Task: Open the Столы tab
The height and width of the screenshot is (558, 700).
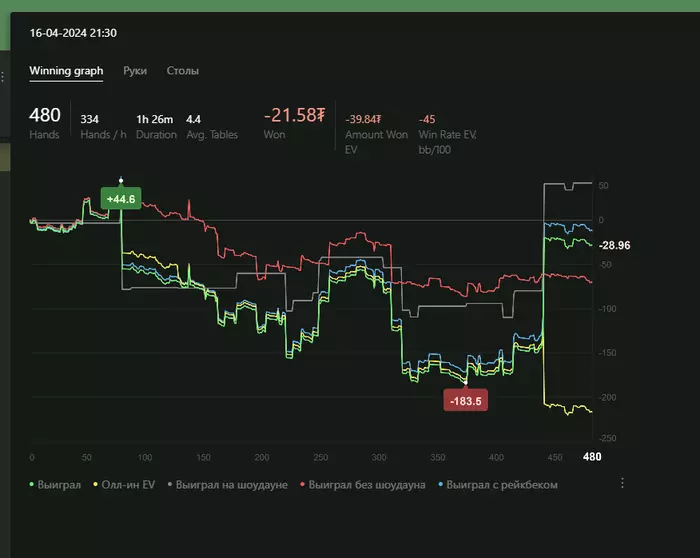Action: (x=183, y=71)
